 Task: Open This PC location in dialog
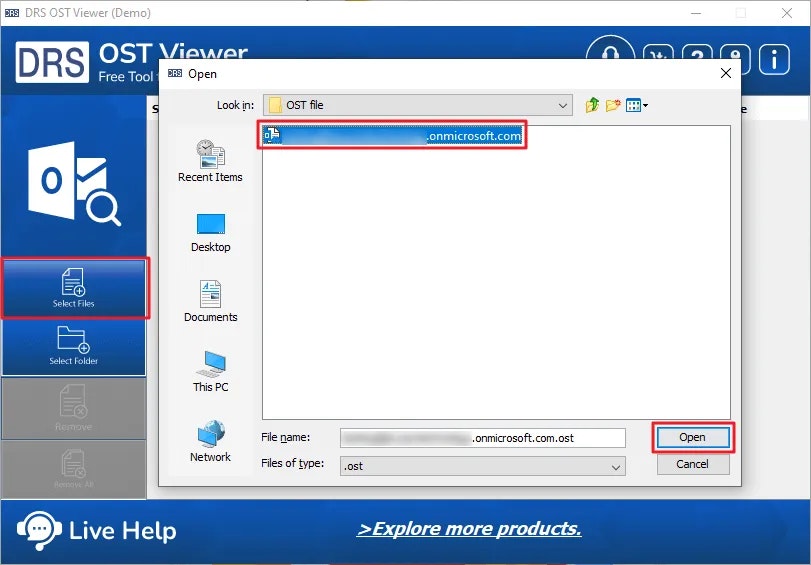[211, 371]
